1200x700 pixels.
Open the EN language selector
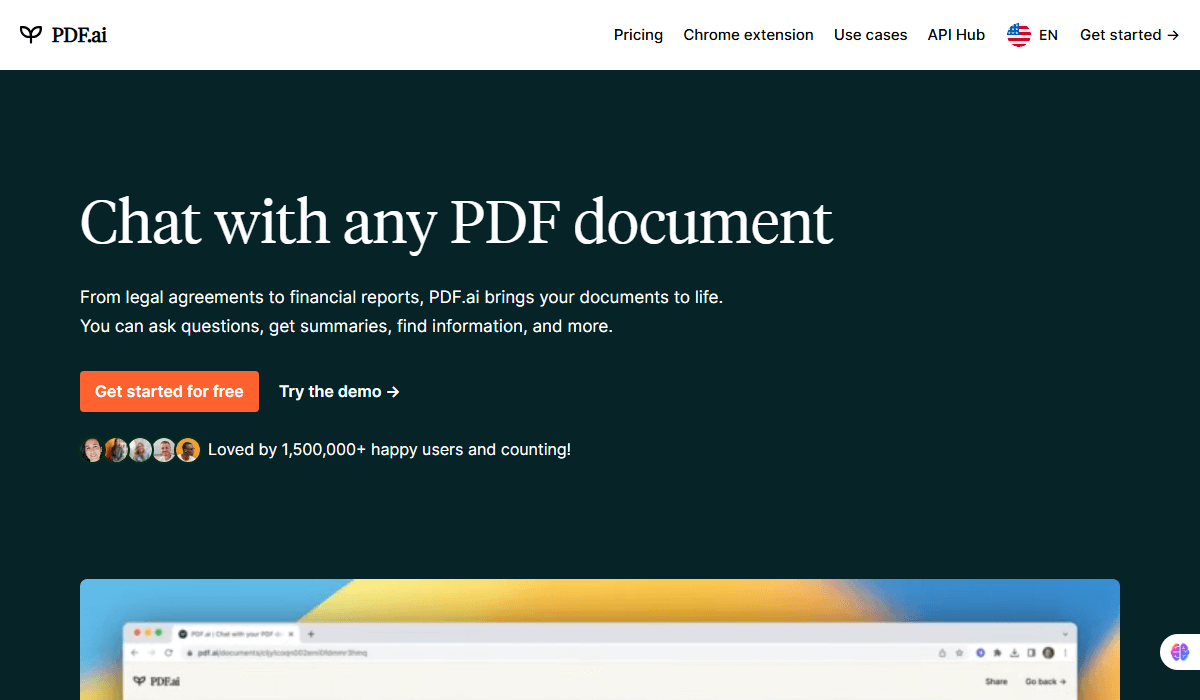point(1032,35)
